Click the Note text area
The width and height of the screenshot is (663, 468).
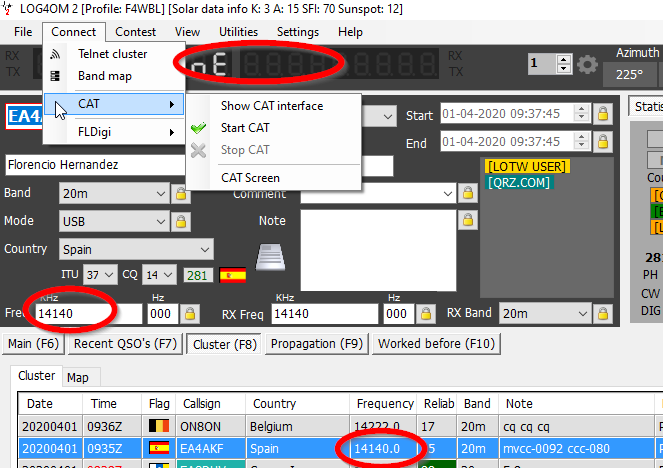[x=378, y=250]
